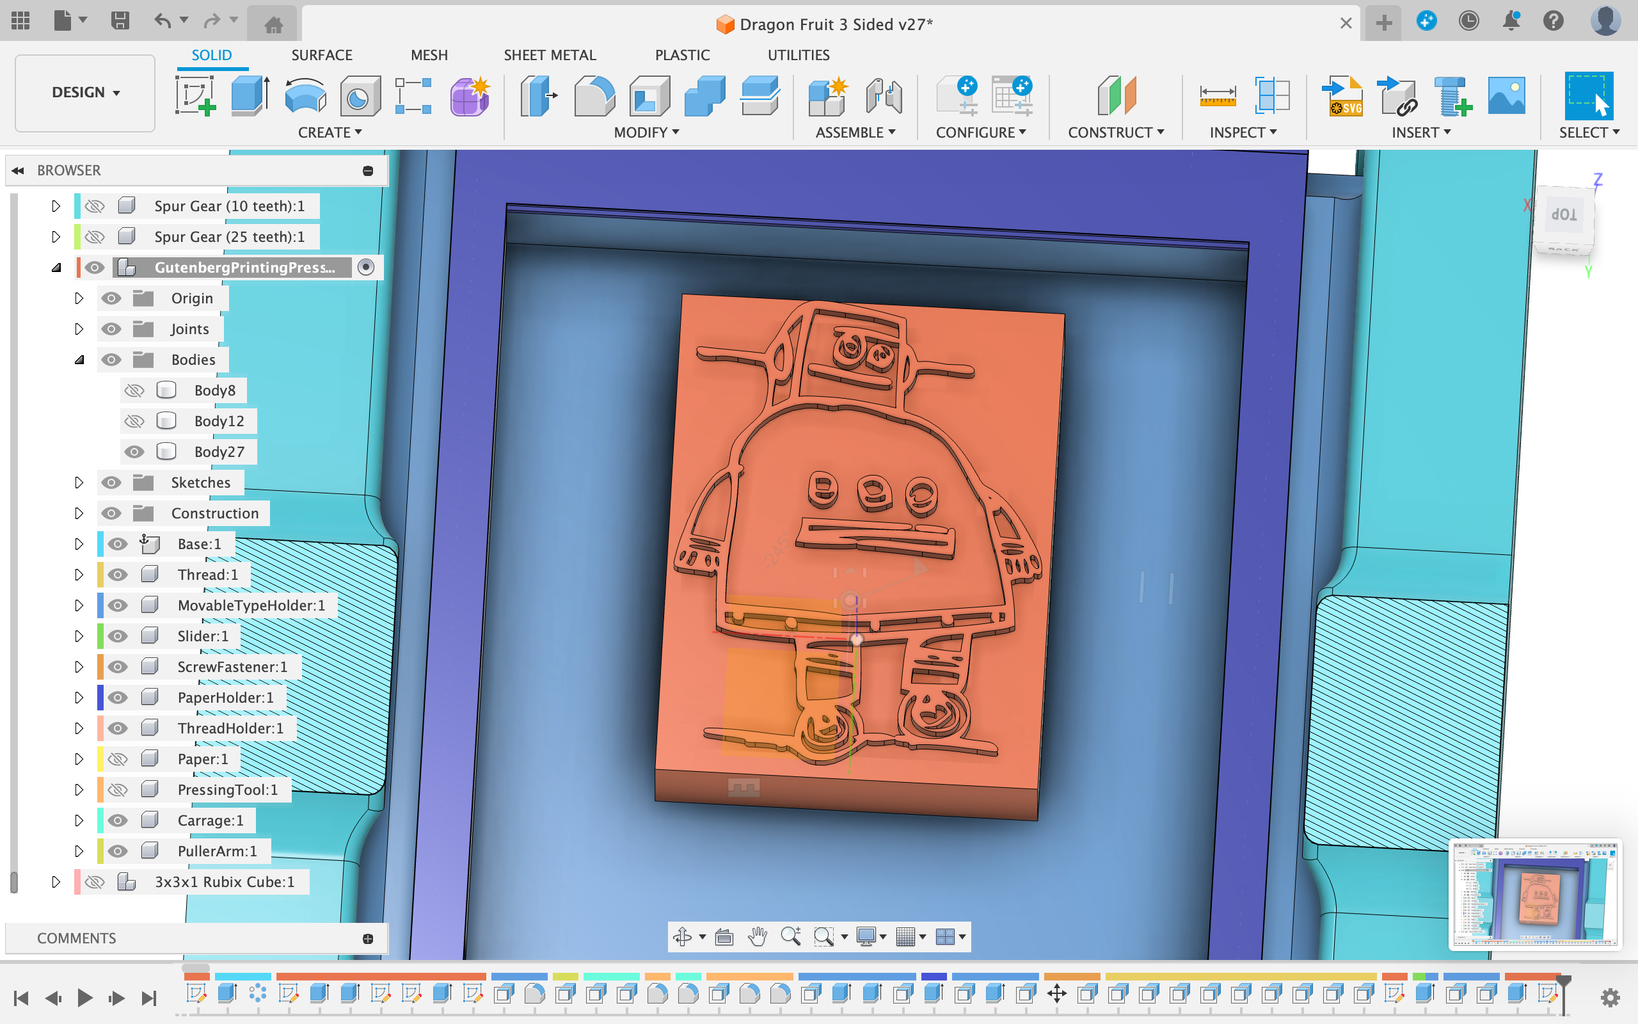The image size is (1638, 1024).
Task: Open the CREATE dropdown menu
Action: (x=330, y=132)
